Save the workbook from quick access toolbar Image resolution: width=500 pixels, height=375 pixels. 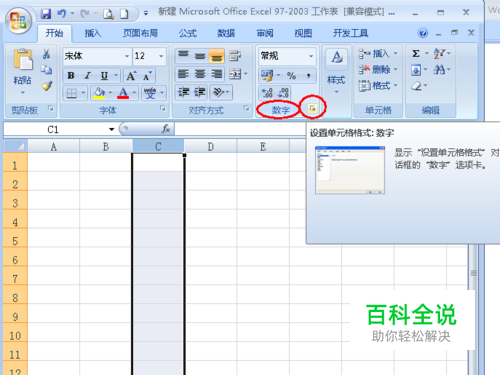[x=46, y=14]
